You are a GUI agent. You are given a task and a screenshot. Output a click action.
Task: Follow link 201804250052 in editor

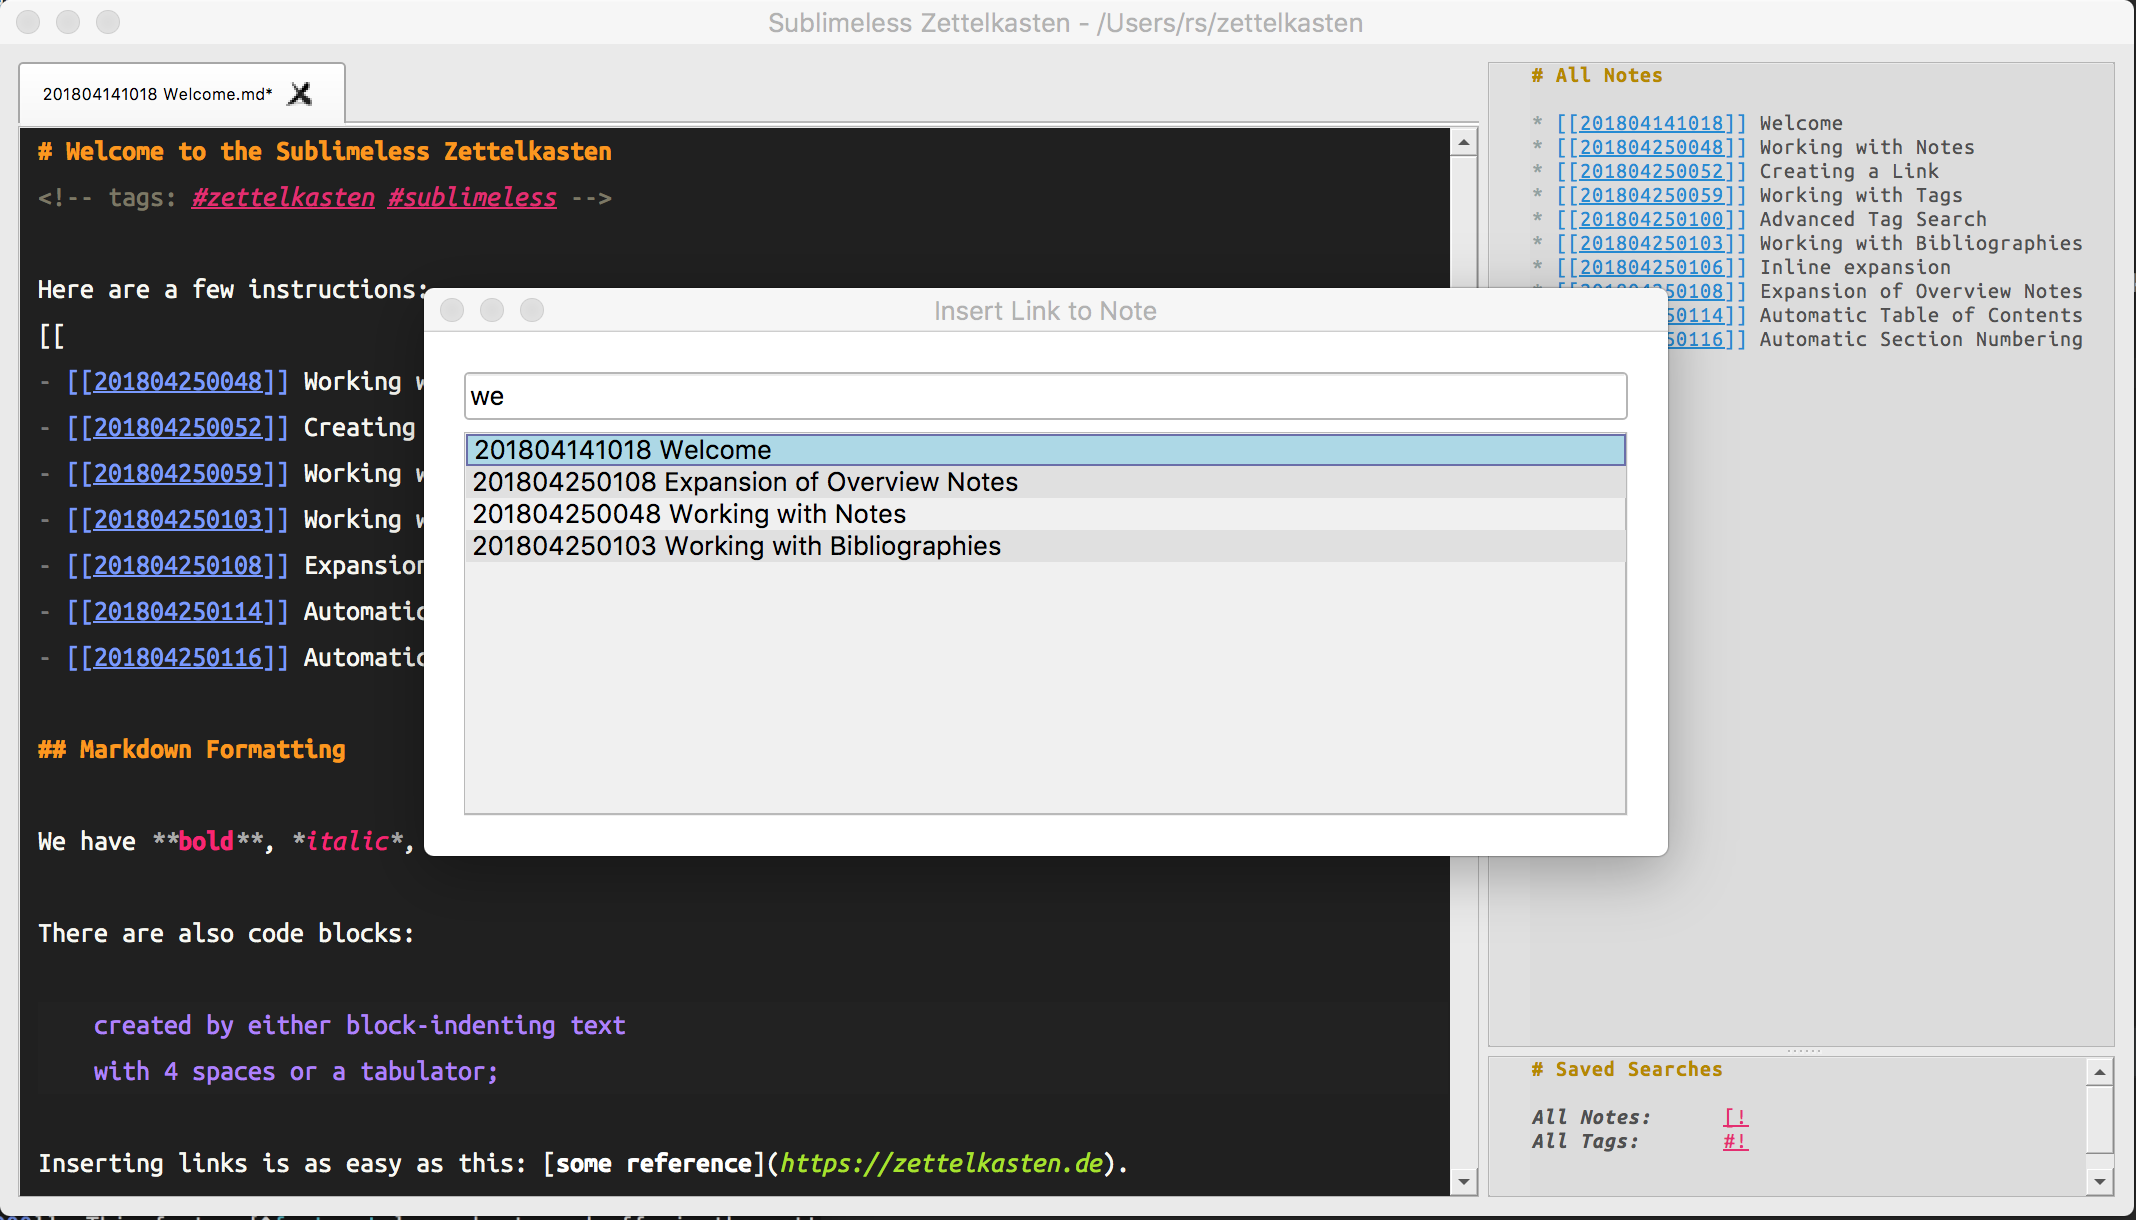(x=177, y=428)
